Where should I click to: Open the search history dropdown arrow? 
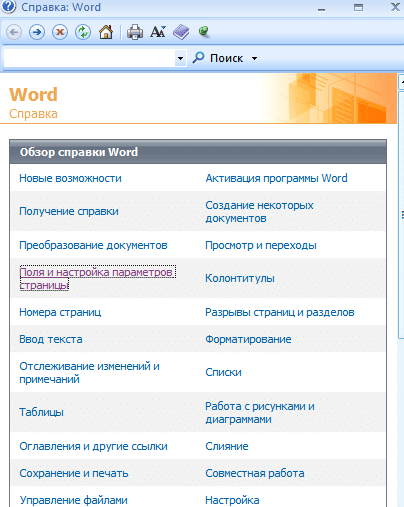180,58
